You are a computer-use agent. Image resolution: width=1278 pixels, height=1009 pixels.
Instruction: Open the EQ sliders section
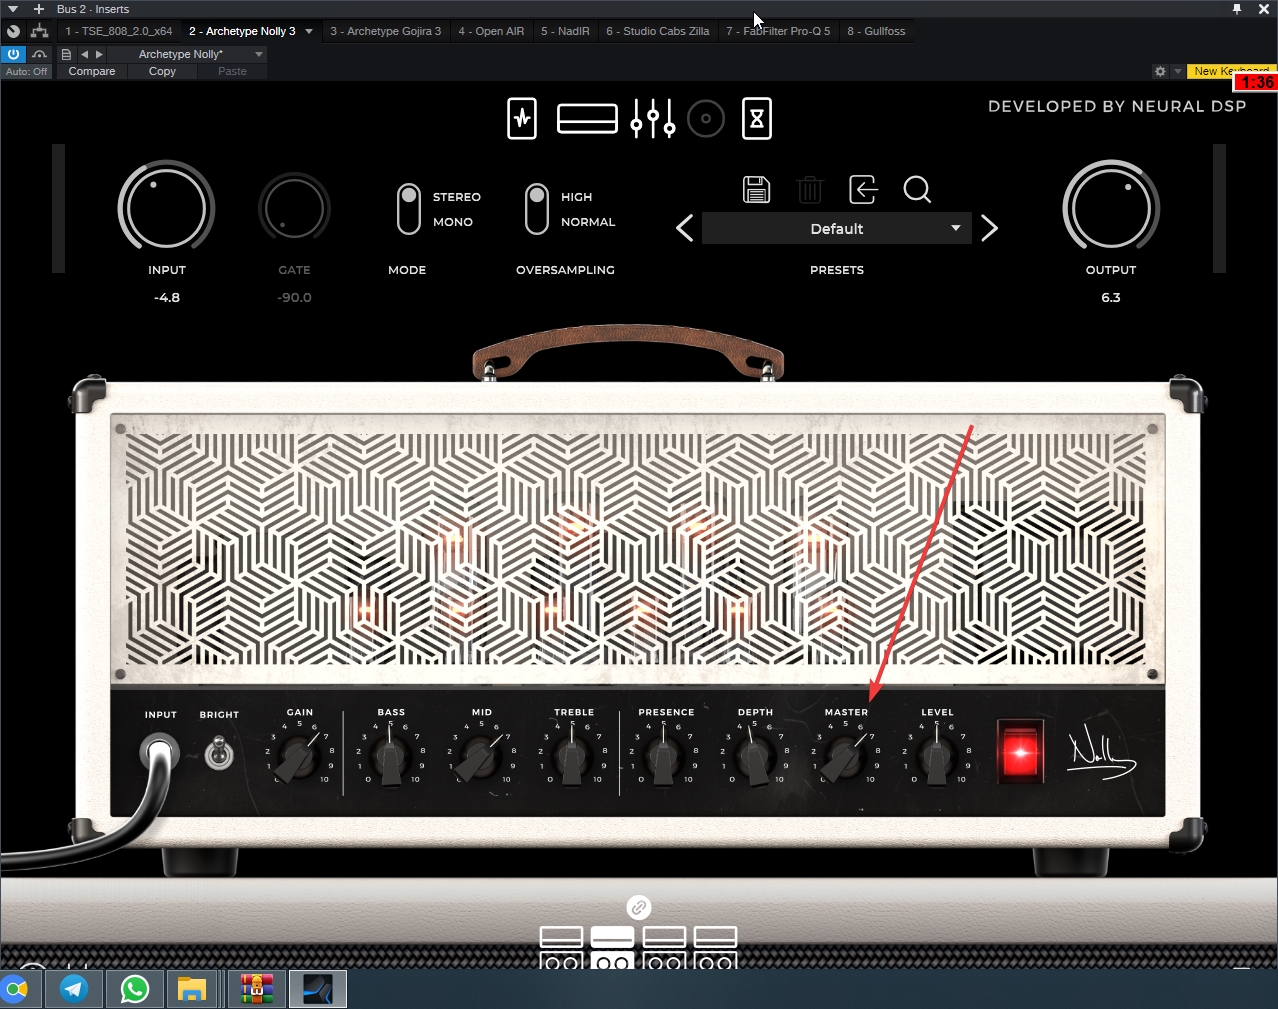[653, 119]
